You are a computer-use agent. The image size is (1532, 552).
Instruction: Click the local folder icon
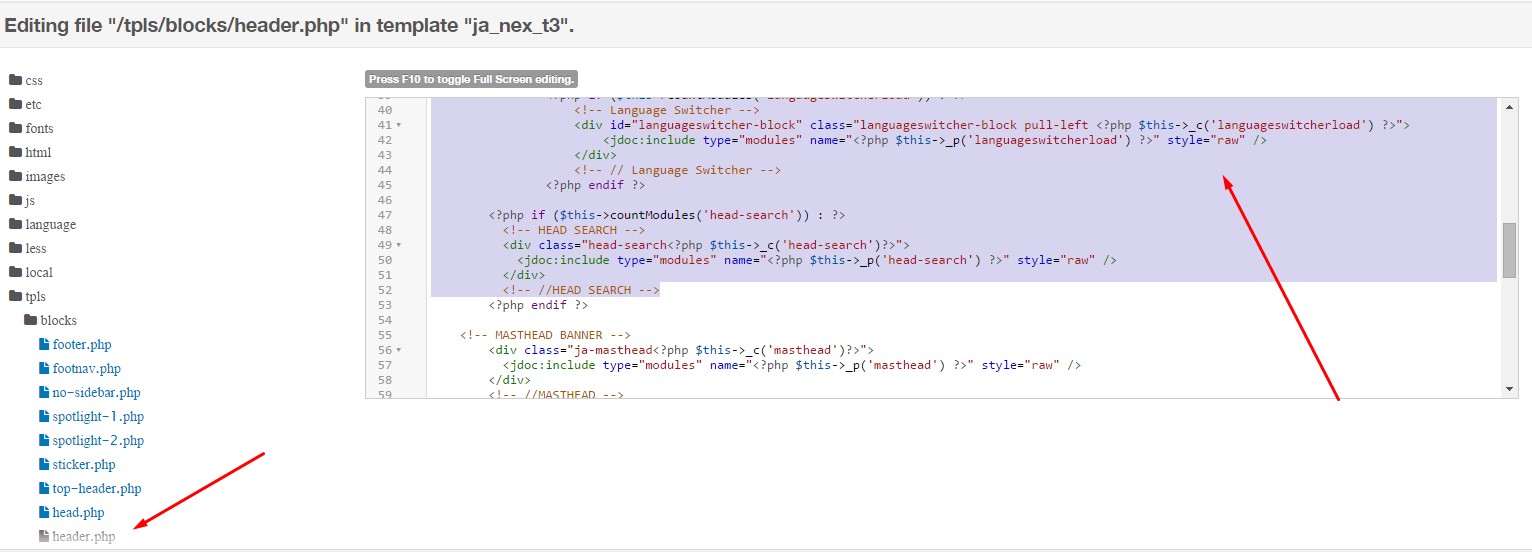coord(15,272)
